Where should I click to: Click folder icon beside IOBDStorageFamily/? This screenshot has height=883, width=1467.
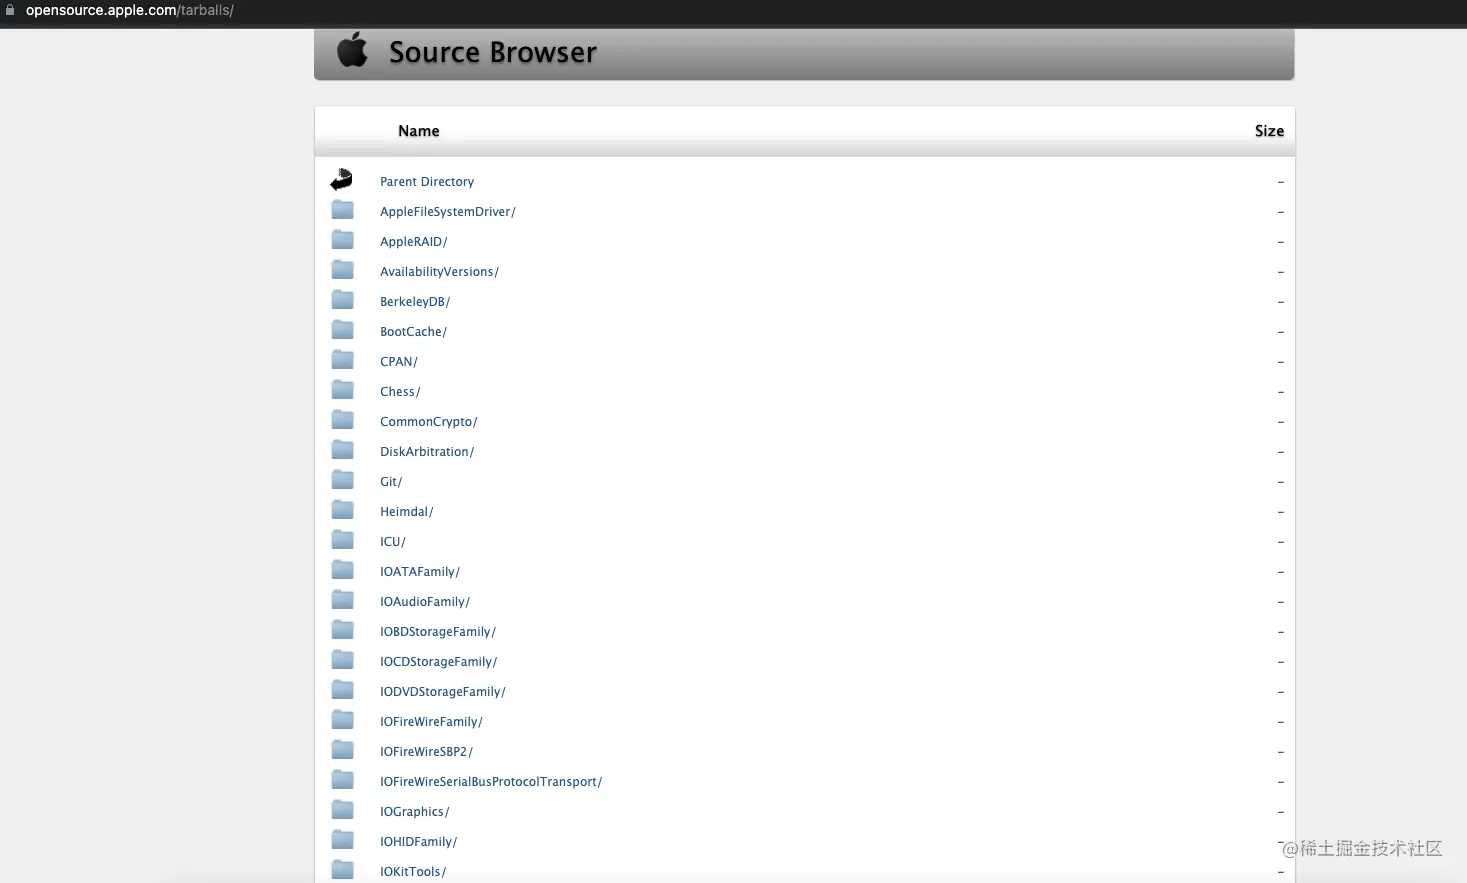(x=342, y=630)
